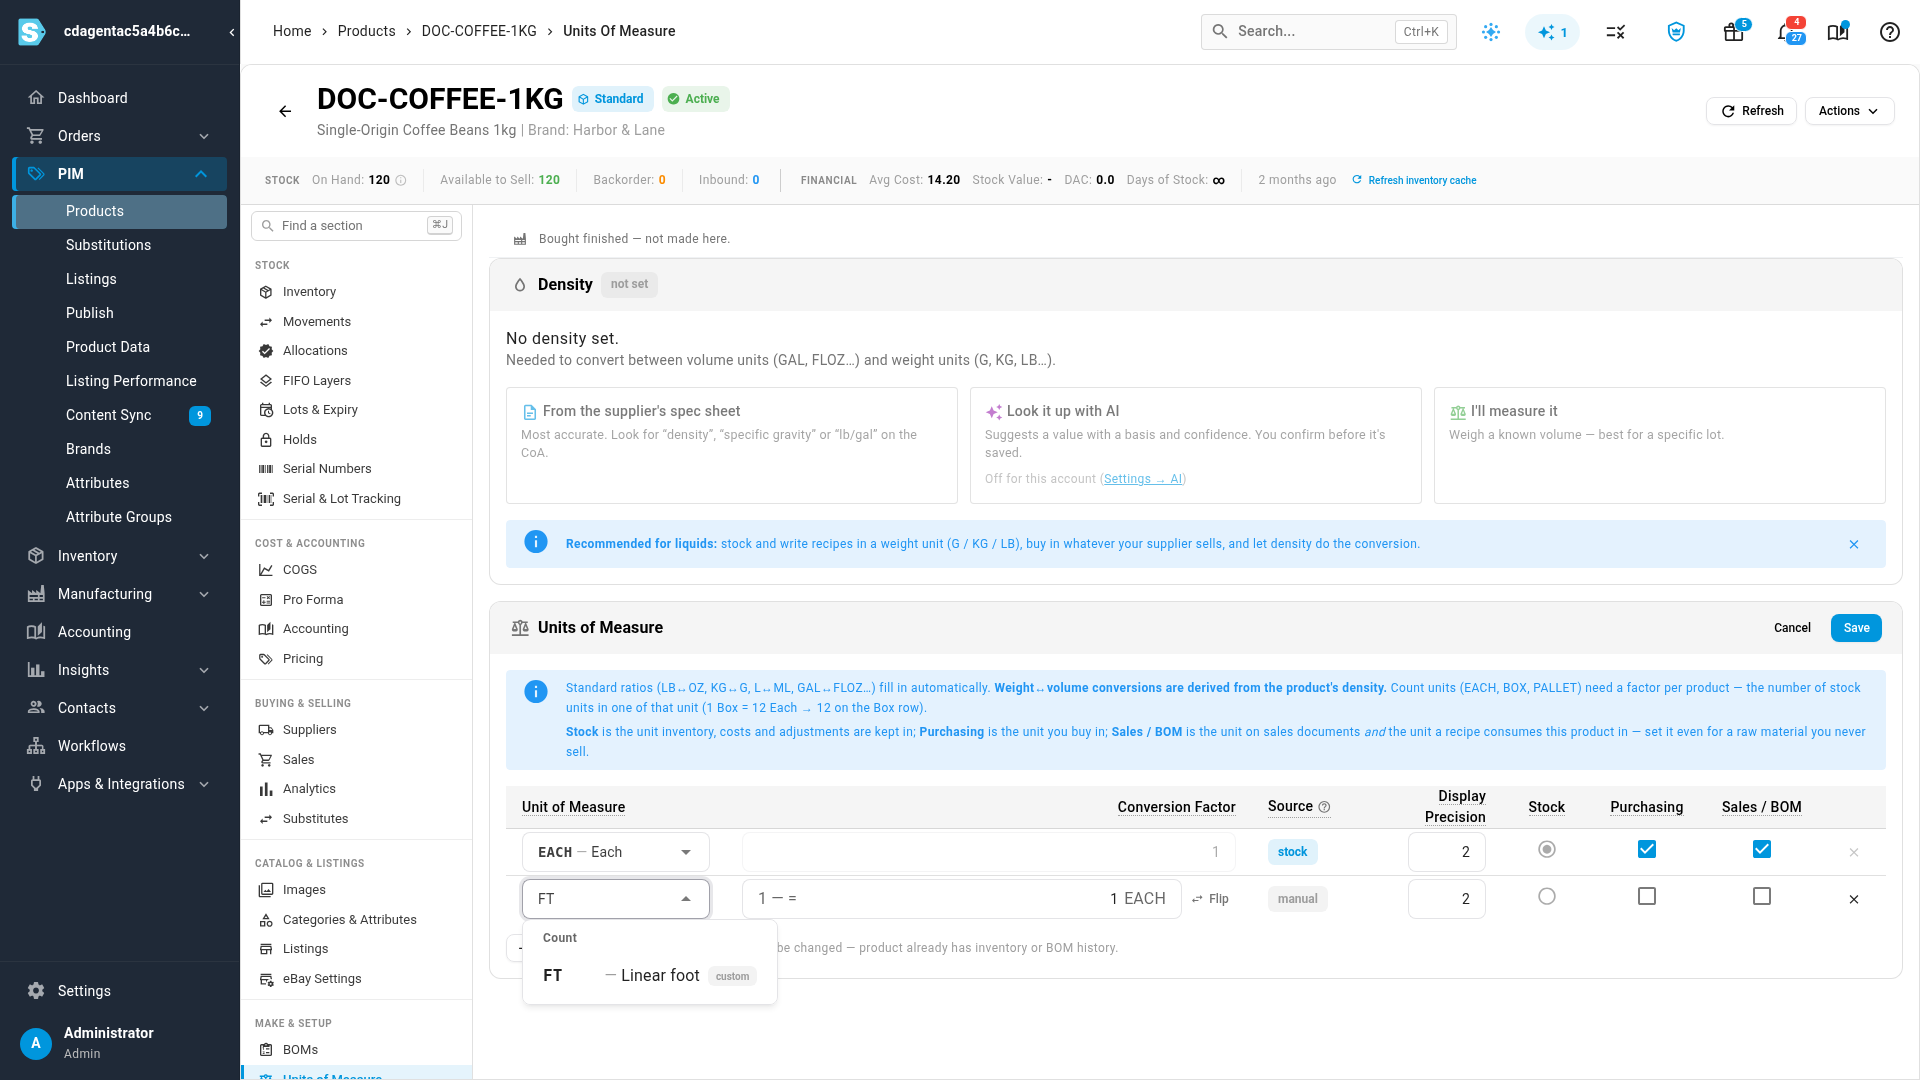The width and height of the screenshot is (1920, 1080).
Task: Open the notifications bell icon
Action: click(1788, 31)
